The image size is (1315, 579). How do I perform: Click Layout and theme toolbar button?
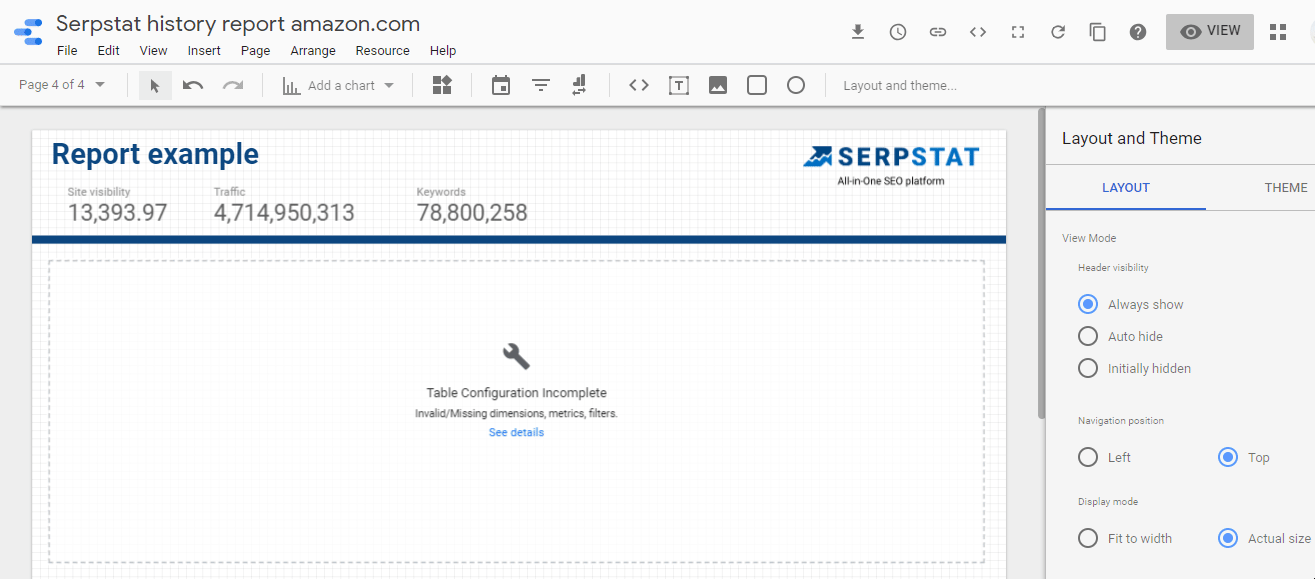[900, 85]
